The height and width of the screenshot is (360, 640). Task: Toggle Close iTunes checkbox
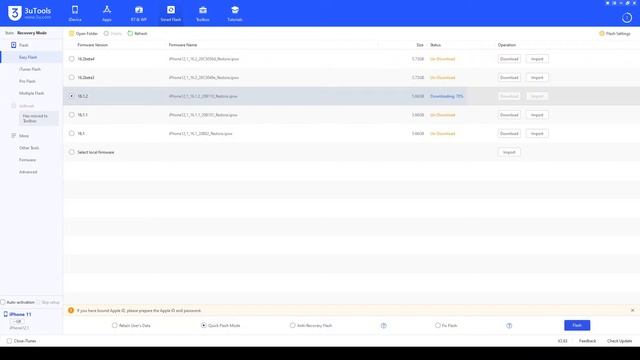9,341
